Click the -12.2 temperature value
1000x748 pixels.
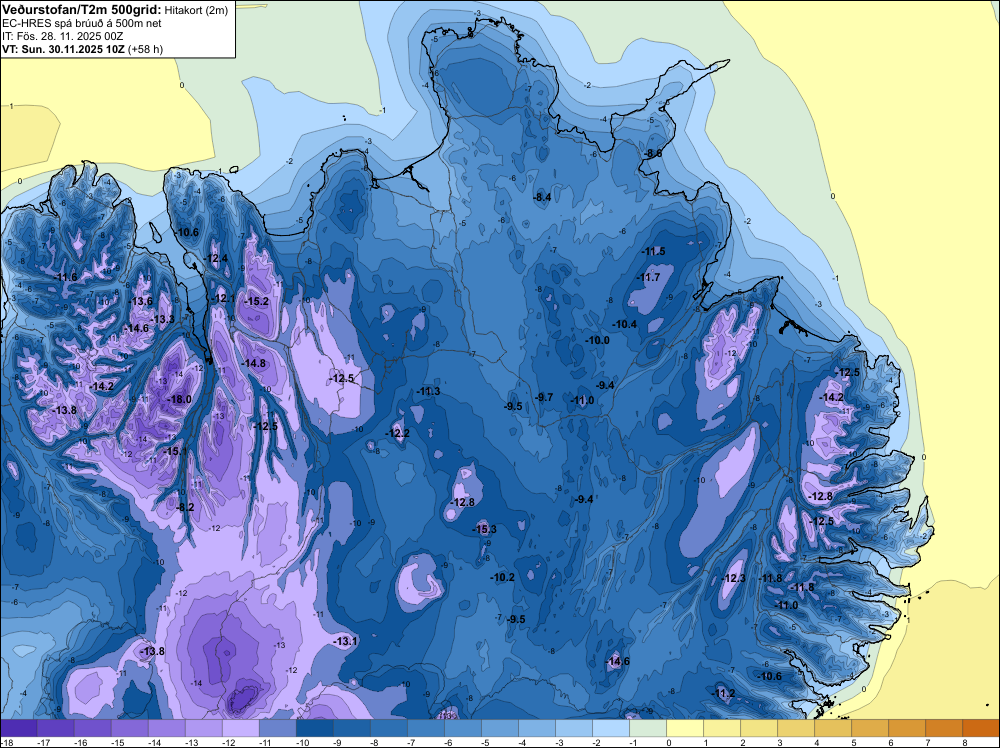coord(397,434)
